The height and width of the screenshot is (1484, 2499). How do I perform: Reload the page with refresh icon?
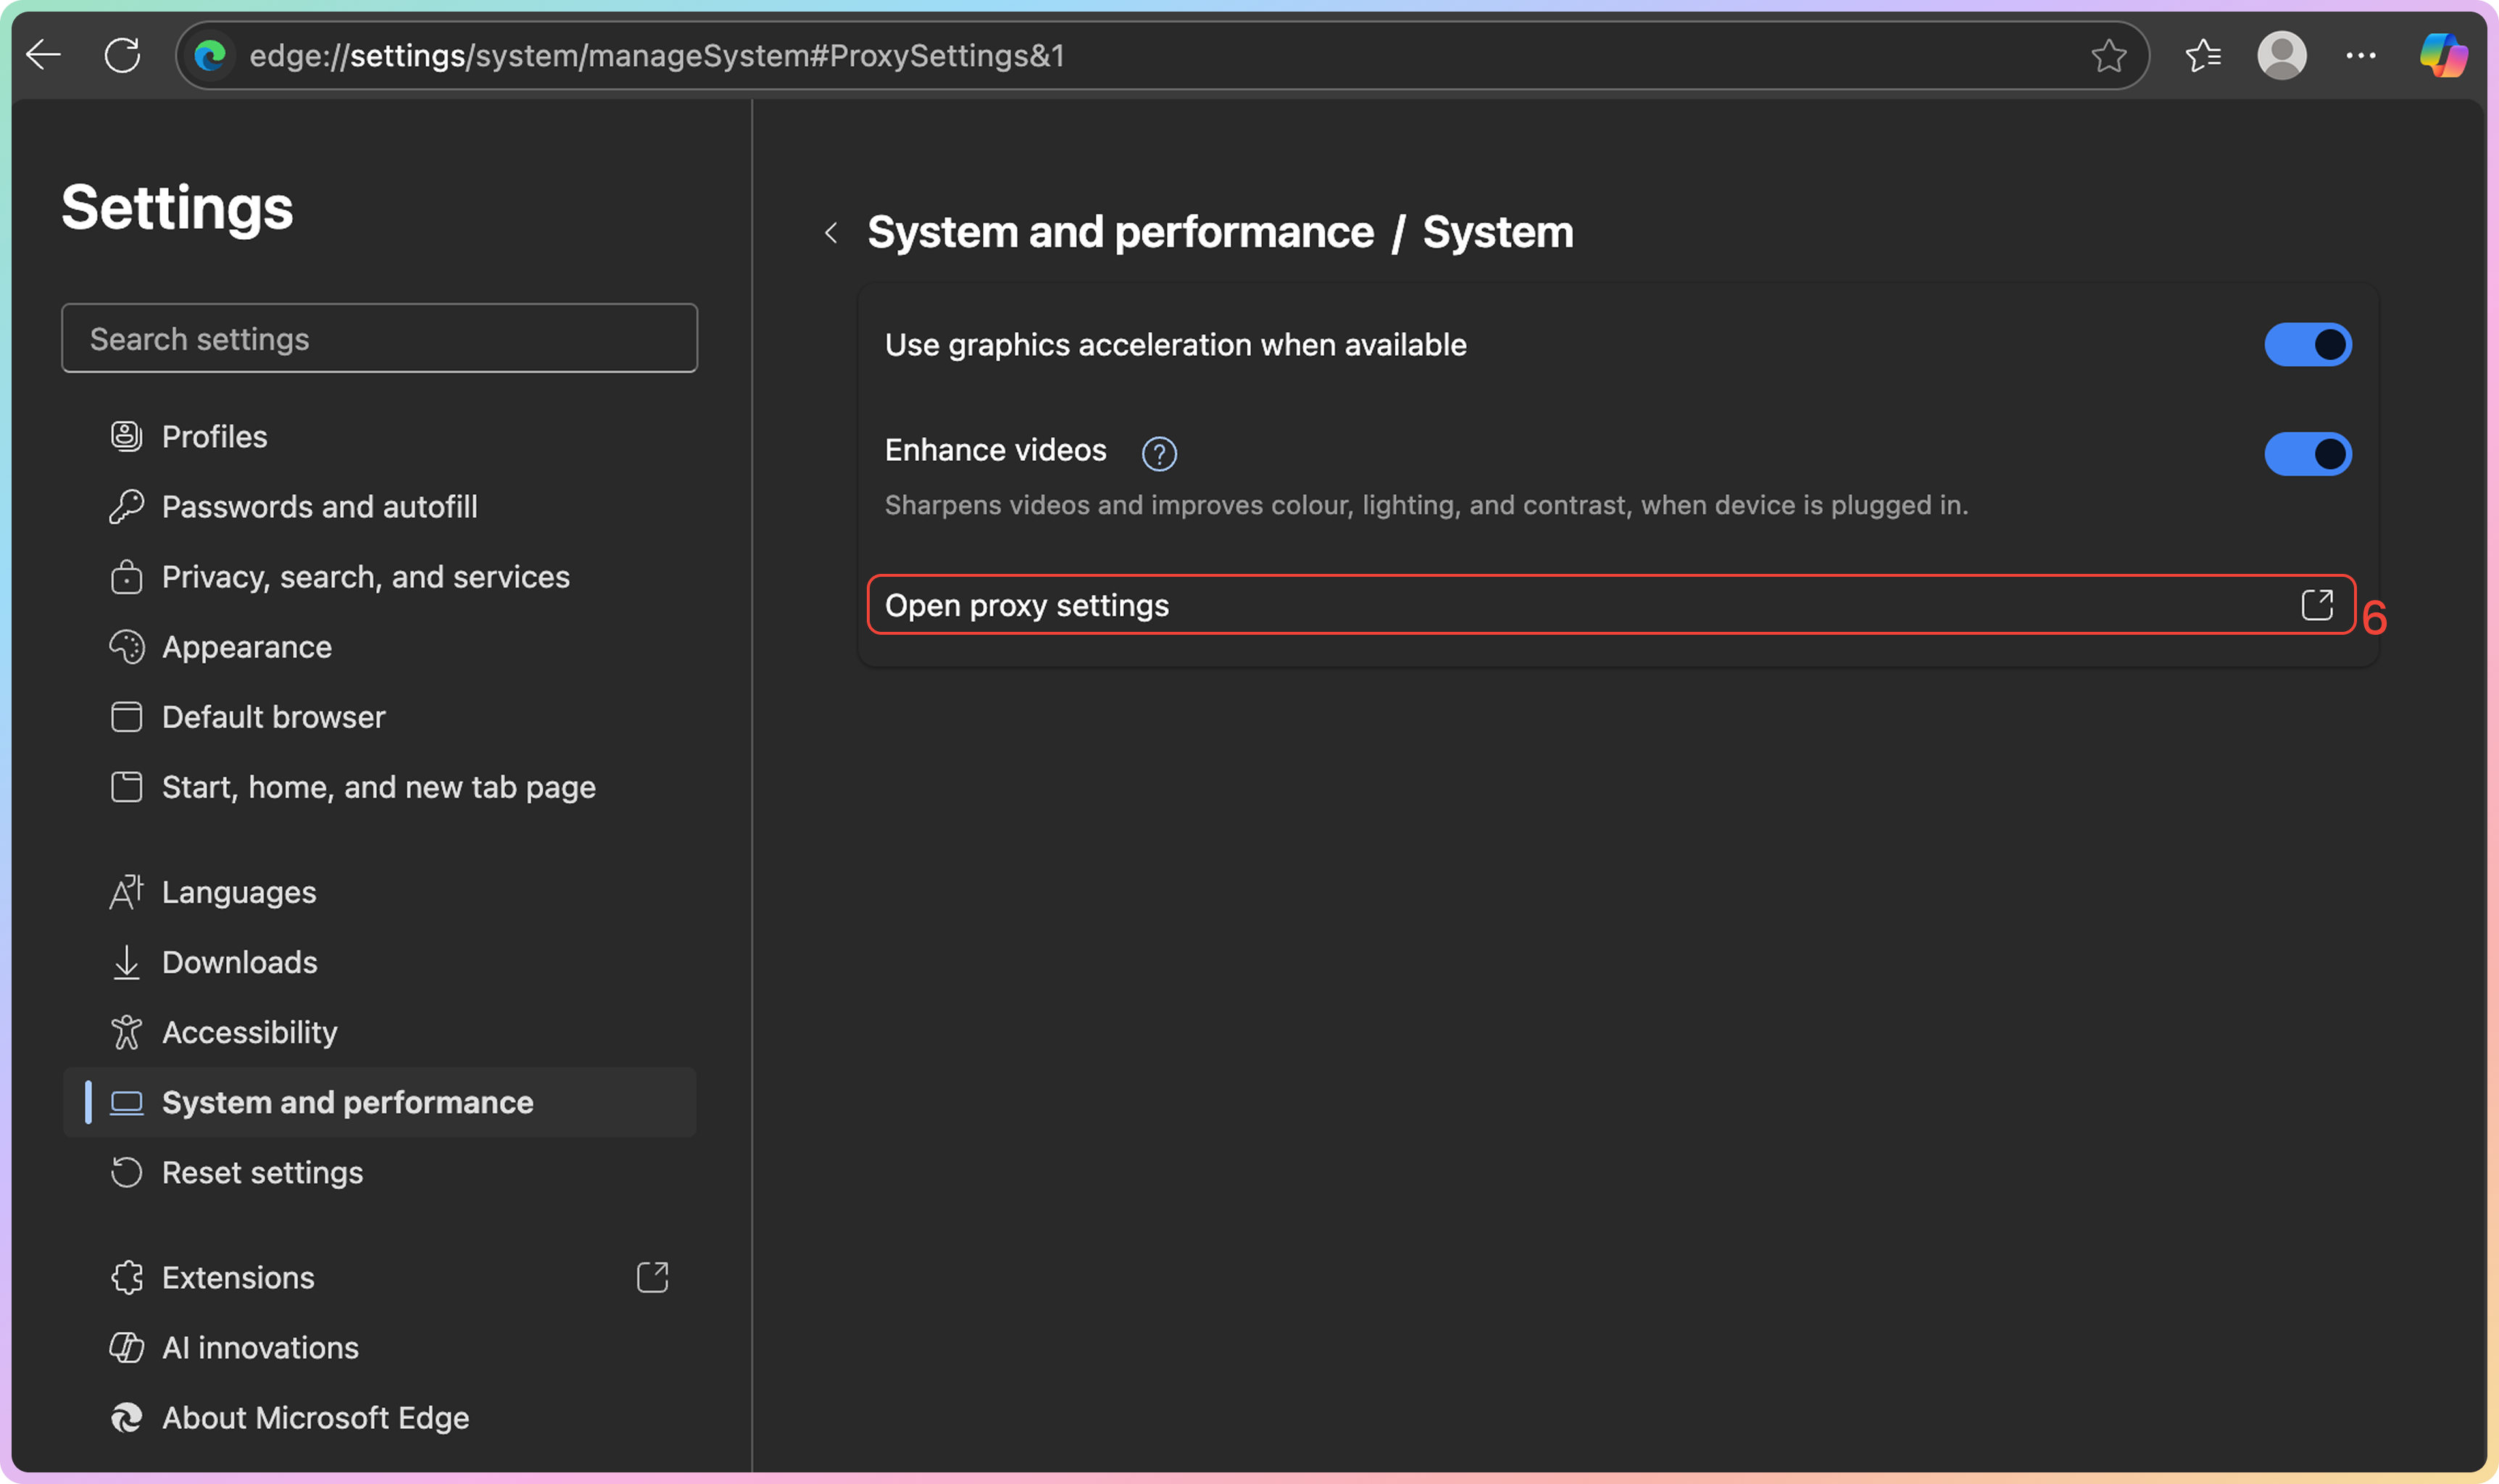point(123,55)
